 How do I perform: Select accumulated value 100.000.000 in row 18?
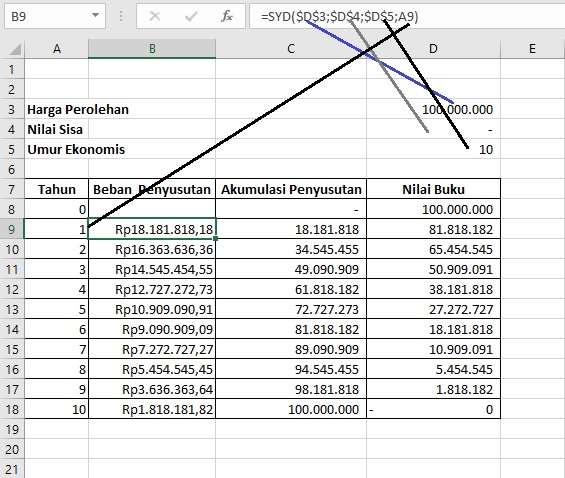tap(291, 409)
